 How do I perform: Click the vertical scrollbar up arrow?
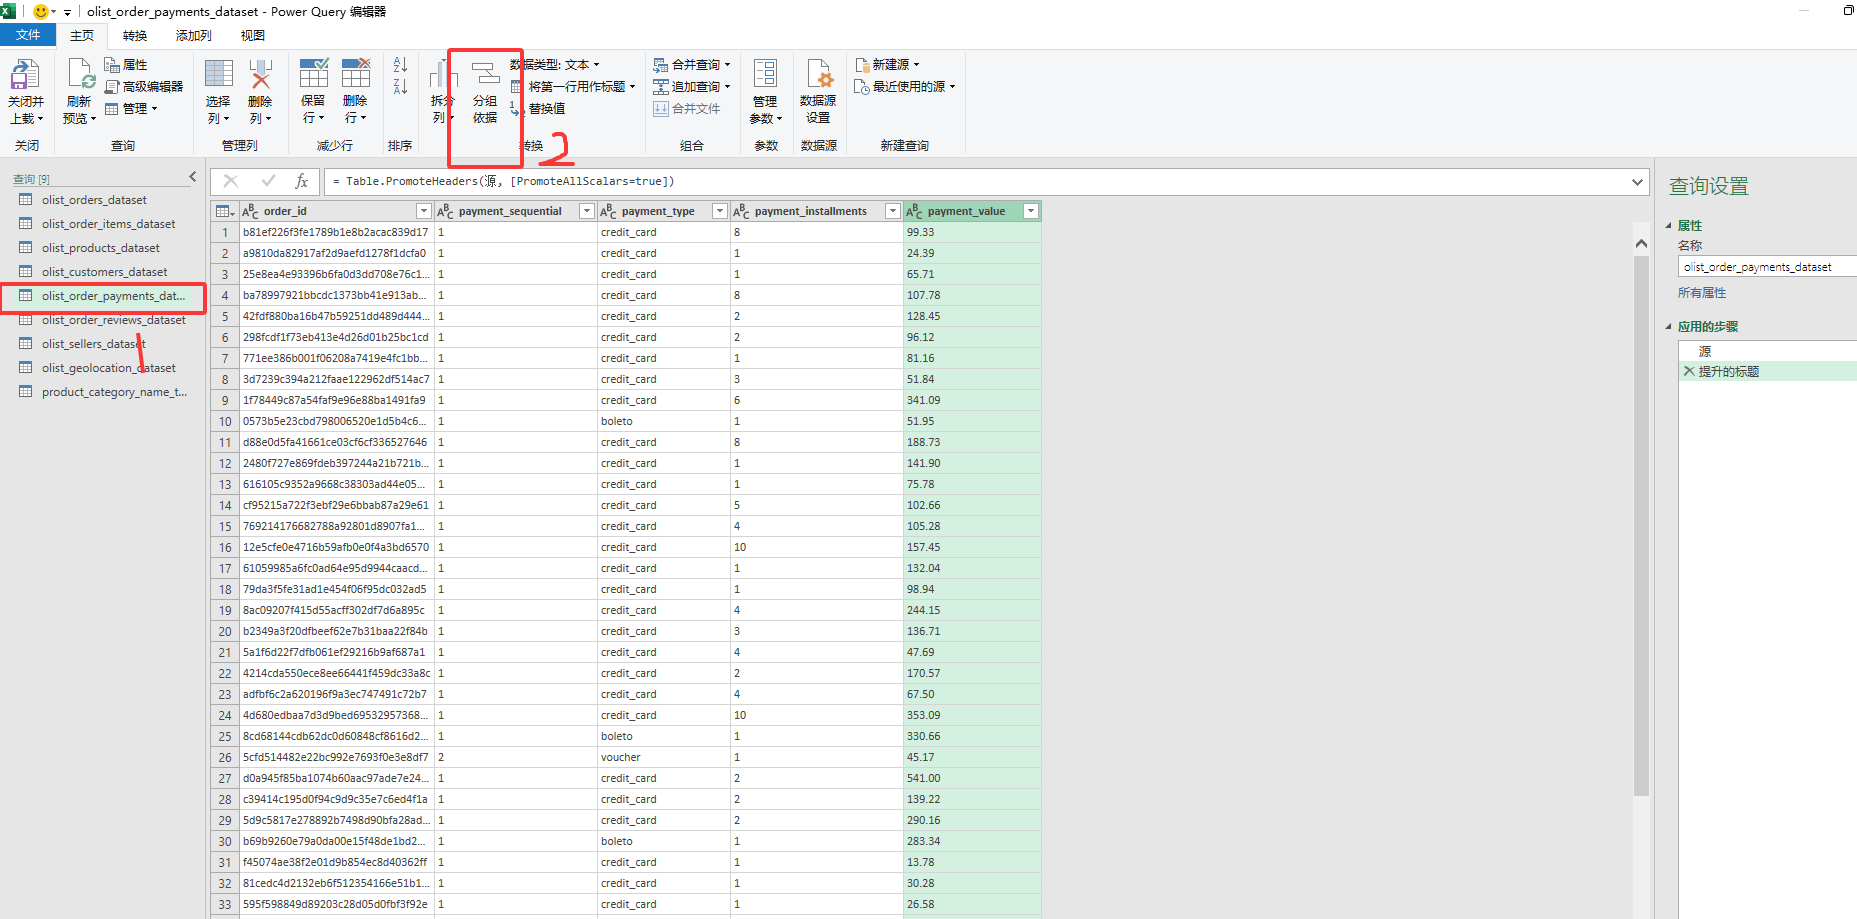(1641, 243)
